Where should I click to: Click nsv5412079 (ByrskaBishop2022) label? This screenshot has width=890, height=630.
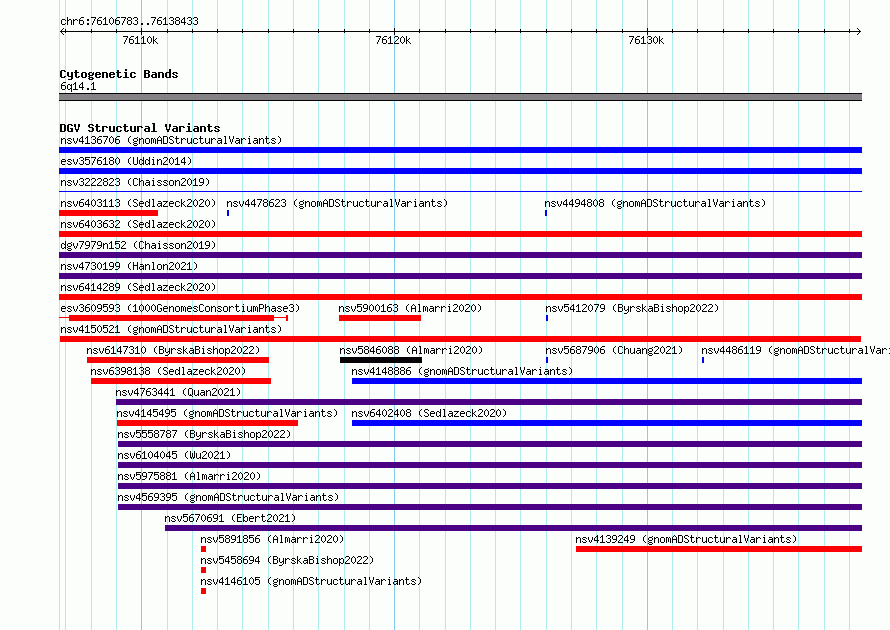tap(632, 308)
